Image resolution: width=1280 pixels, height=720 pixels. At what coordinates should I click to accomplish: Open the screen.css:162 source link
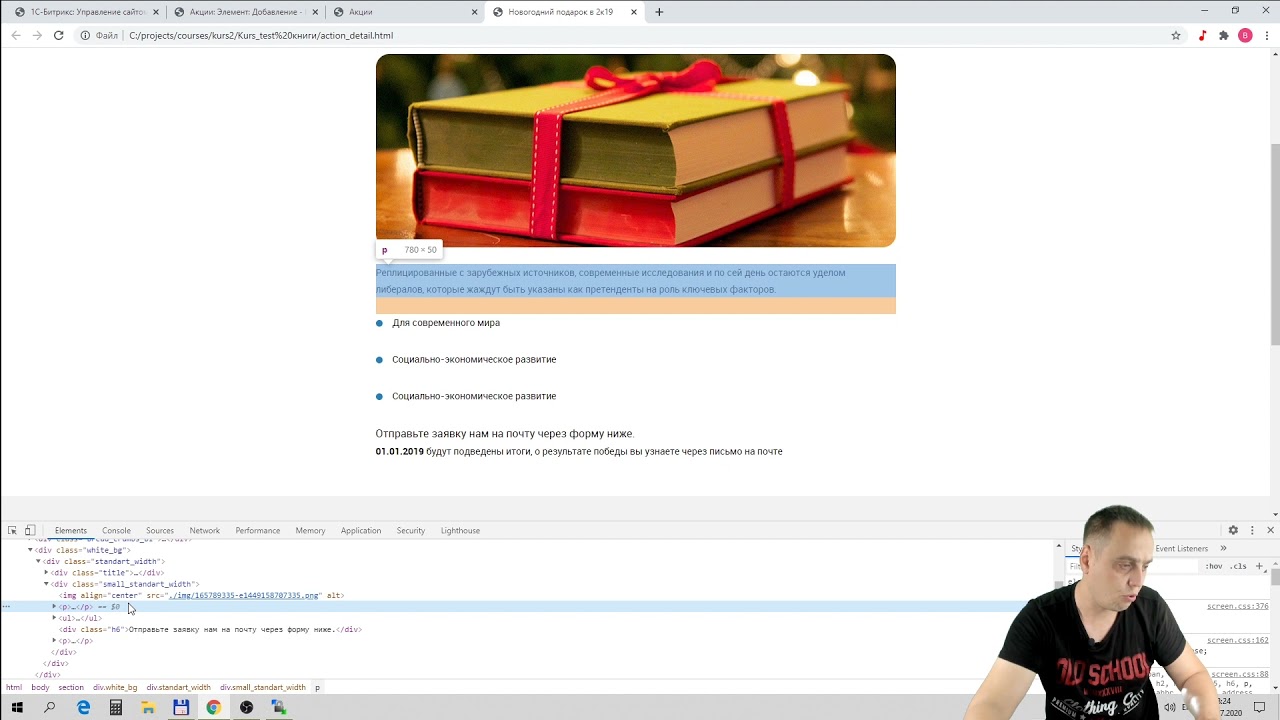pos(1237,640)
